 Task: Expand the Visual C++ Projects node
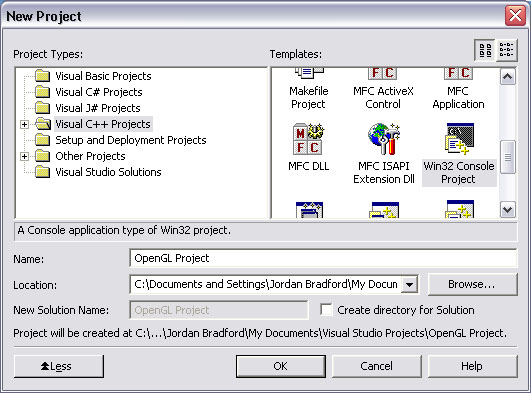(x=24, y=124)
